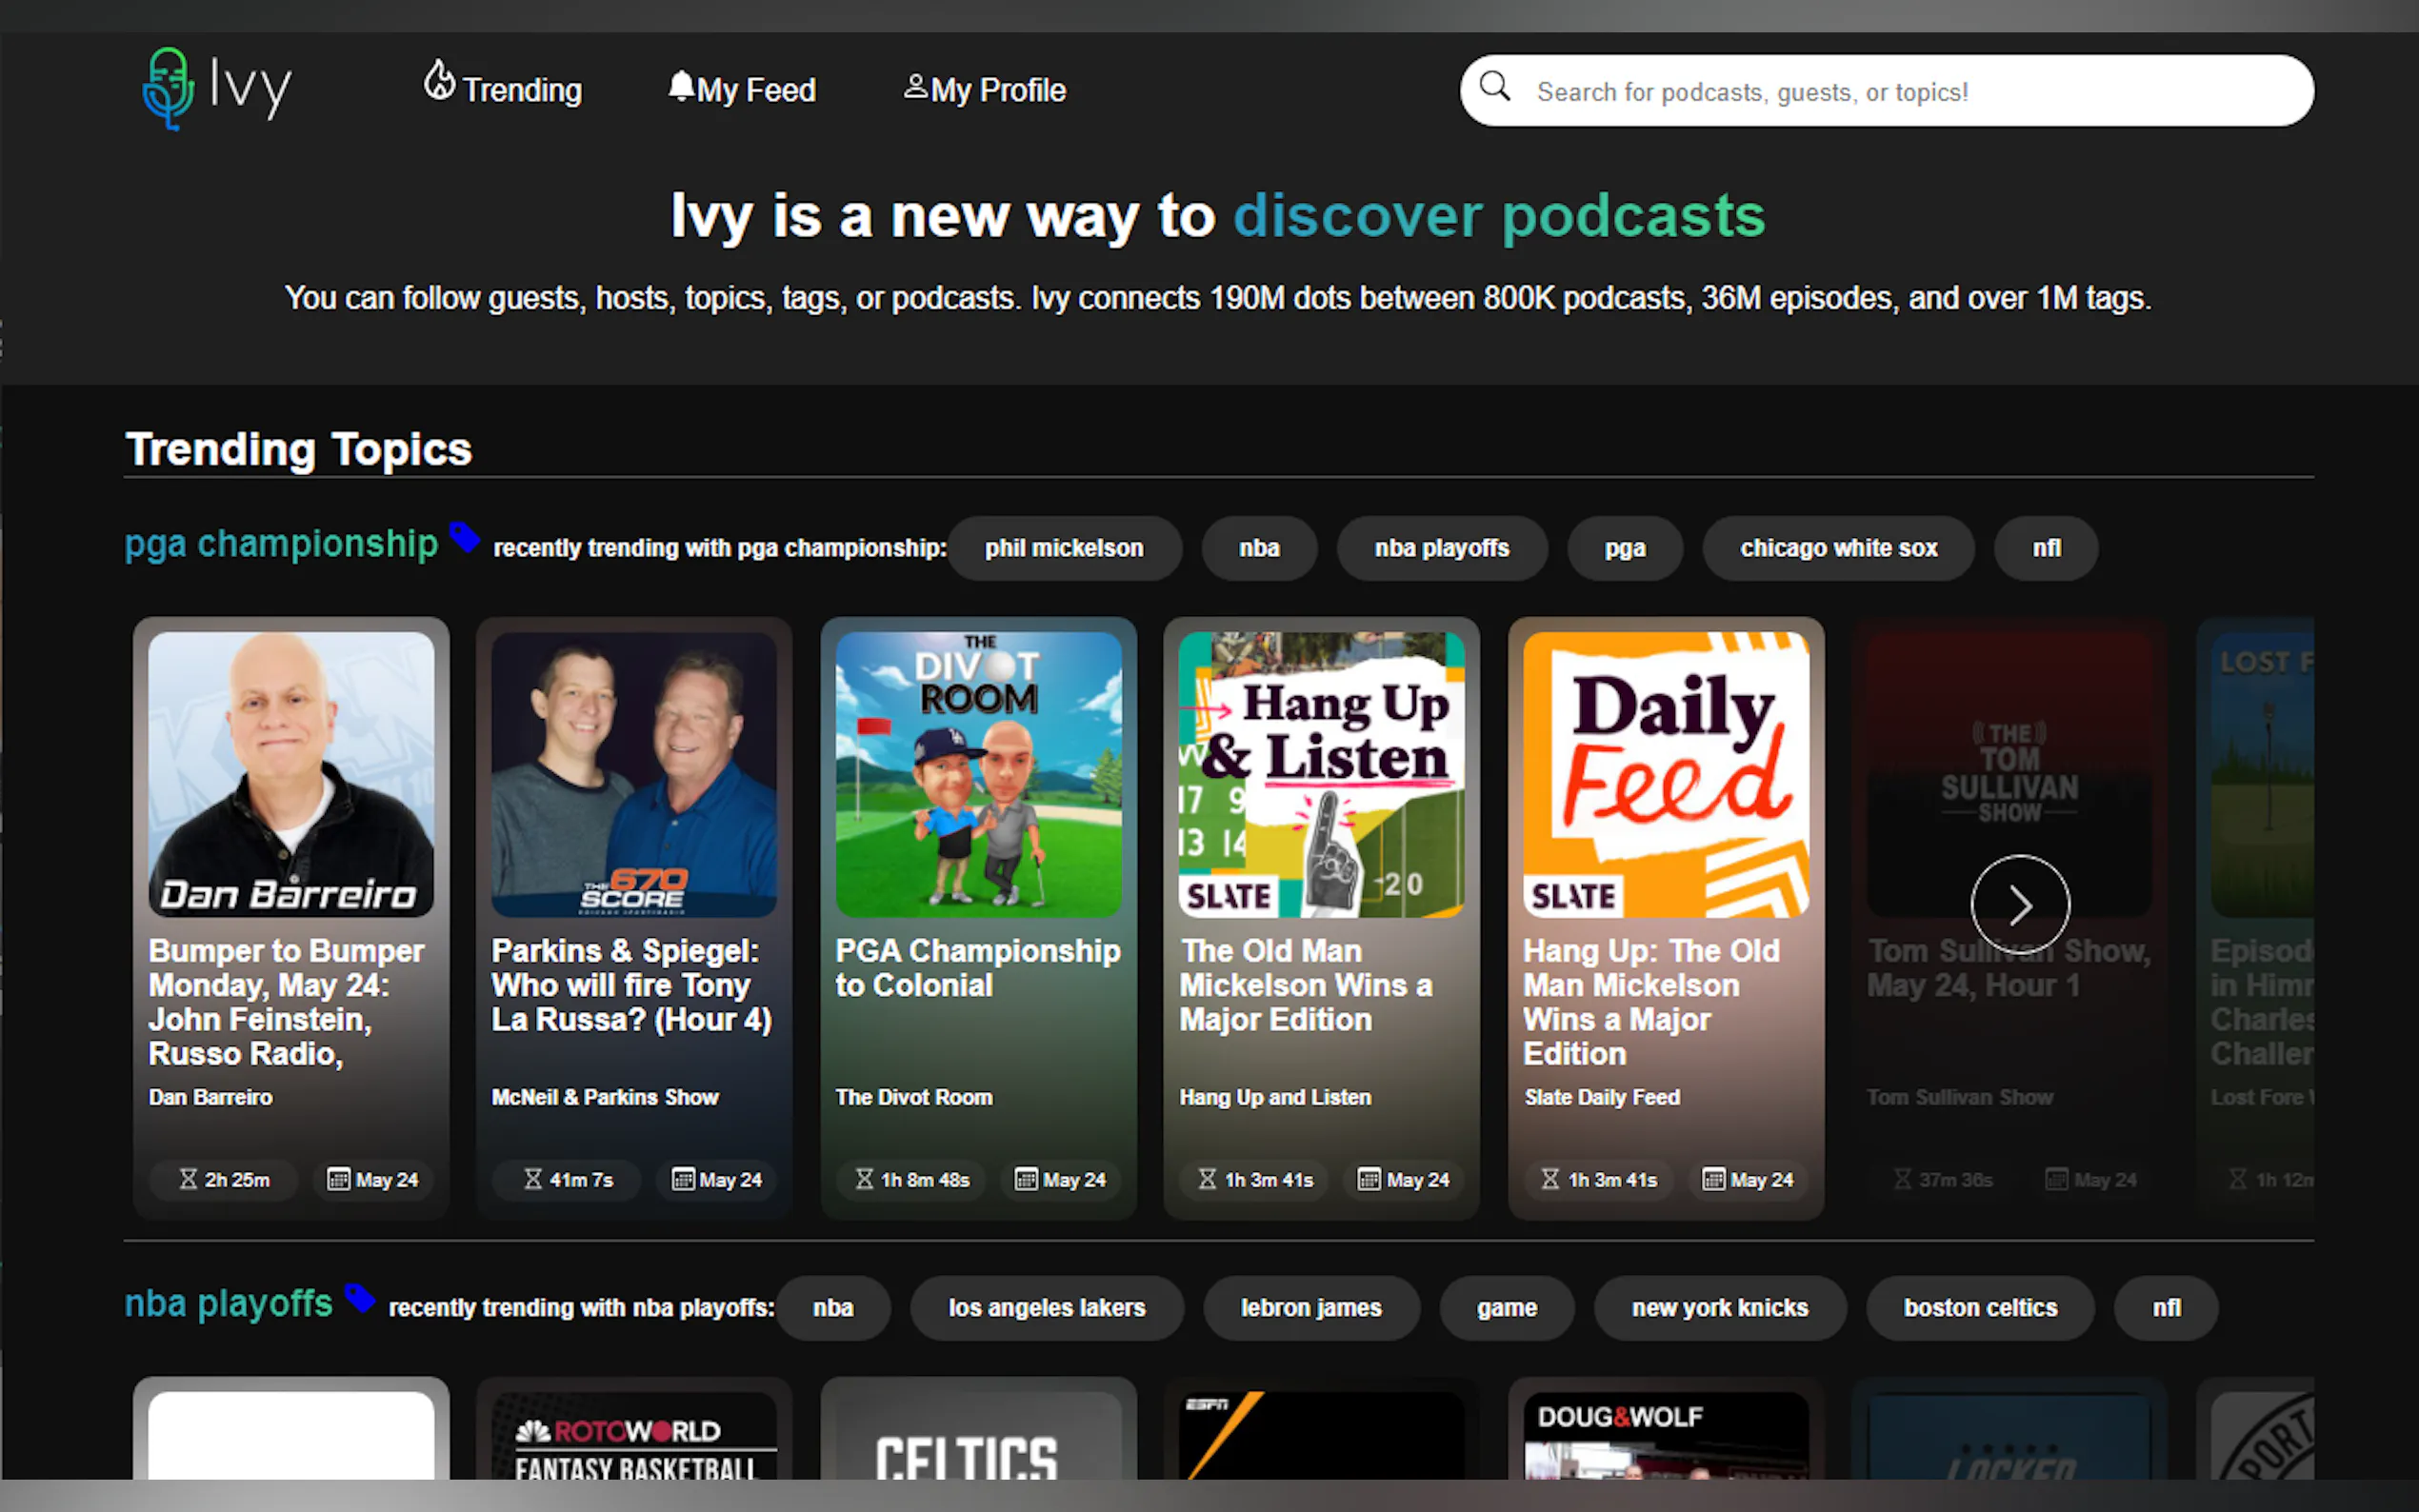The height and width of the screenshot is (1512, 2419).
Task: Select the chicago white sox tag
Action: pyautogui.click(x=1837, y=548)
